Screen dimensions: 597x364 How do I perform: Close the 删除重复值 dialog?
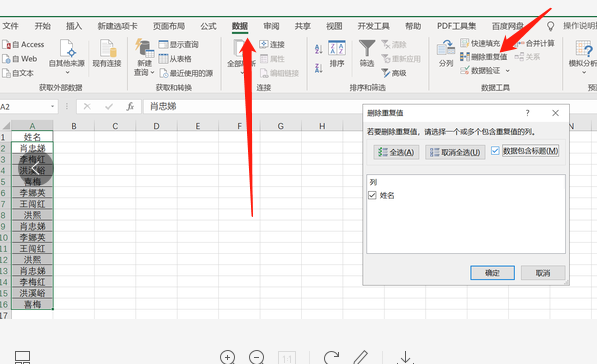(555, 113)
